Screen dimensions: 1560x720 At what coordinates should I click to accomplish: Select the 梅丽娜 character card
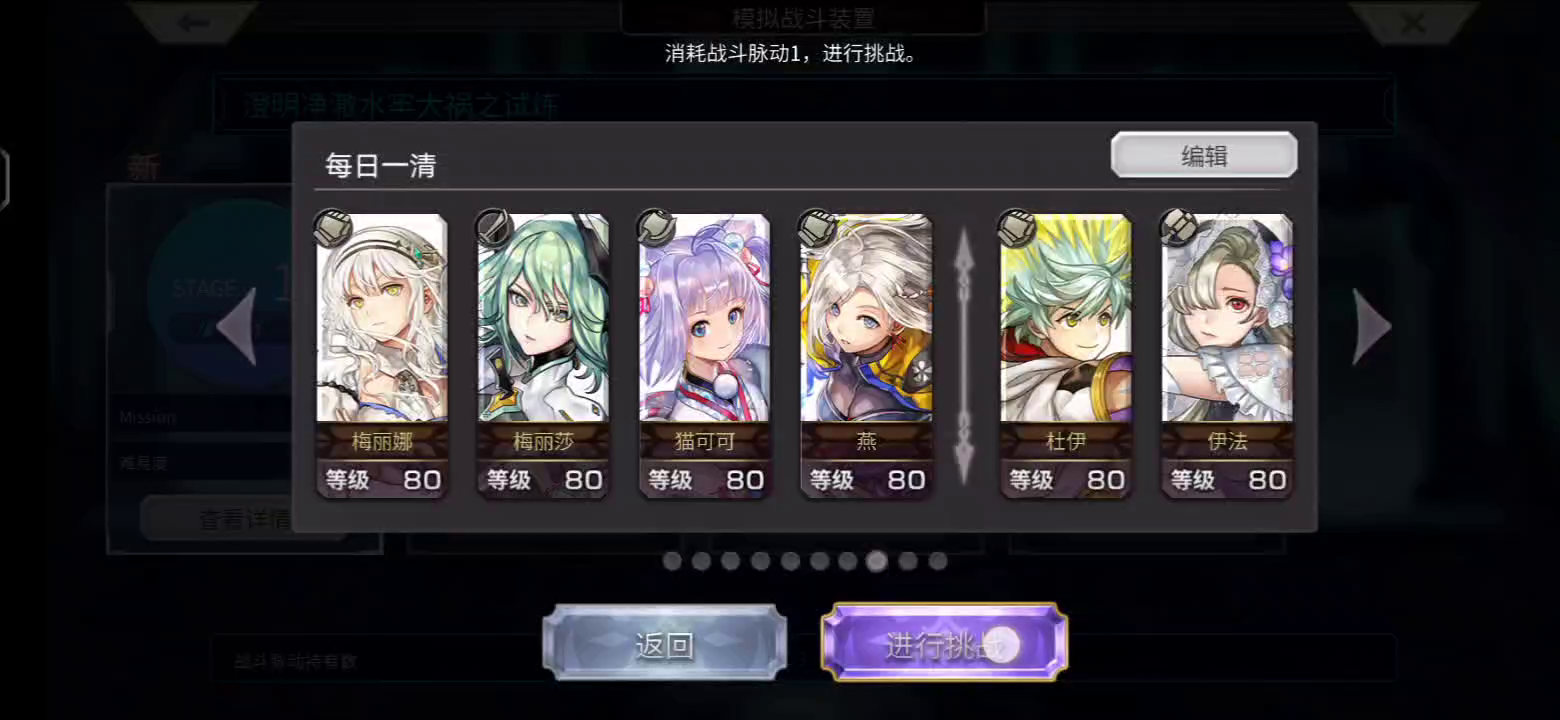382,356
